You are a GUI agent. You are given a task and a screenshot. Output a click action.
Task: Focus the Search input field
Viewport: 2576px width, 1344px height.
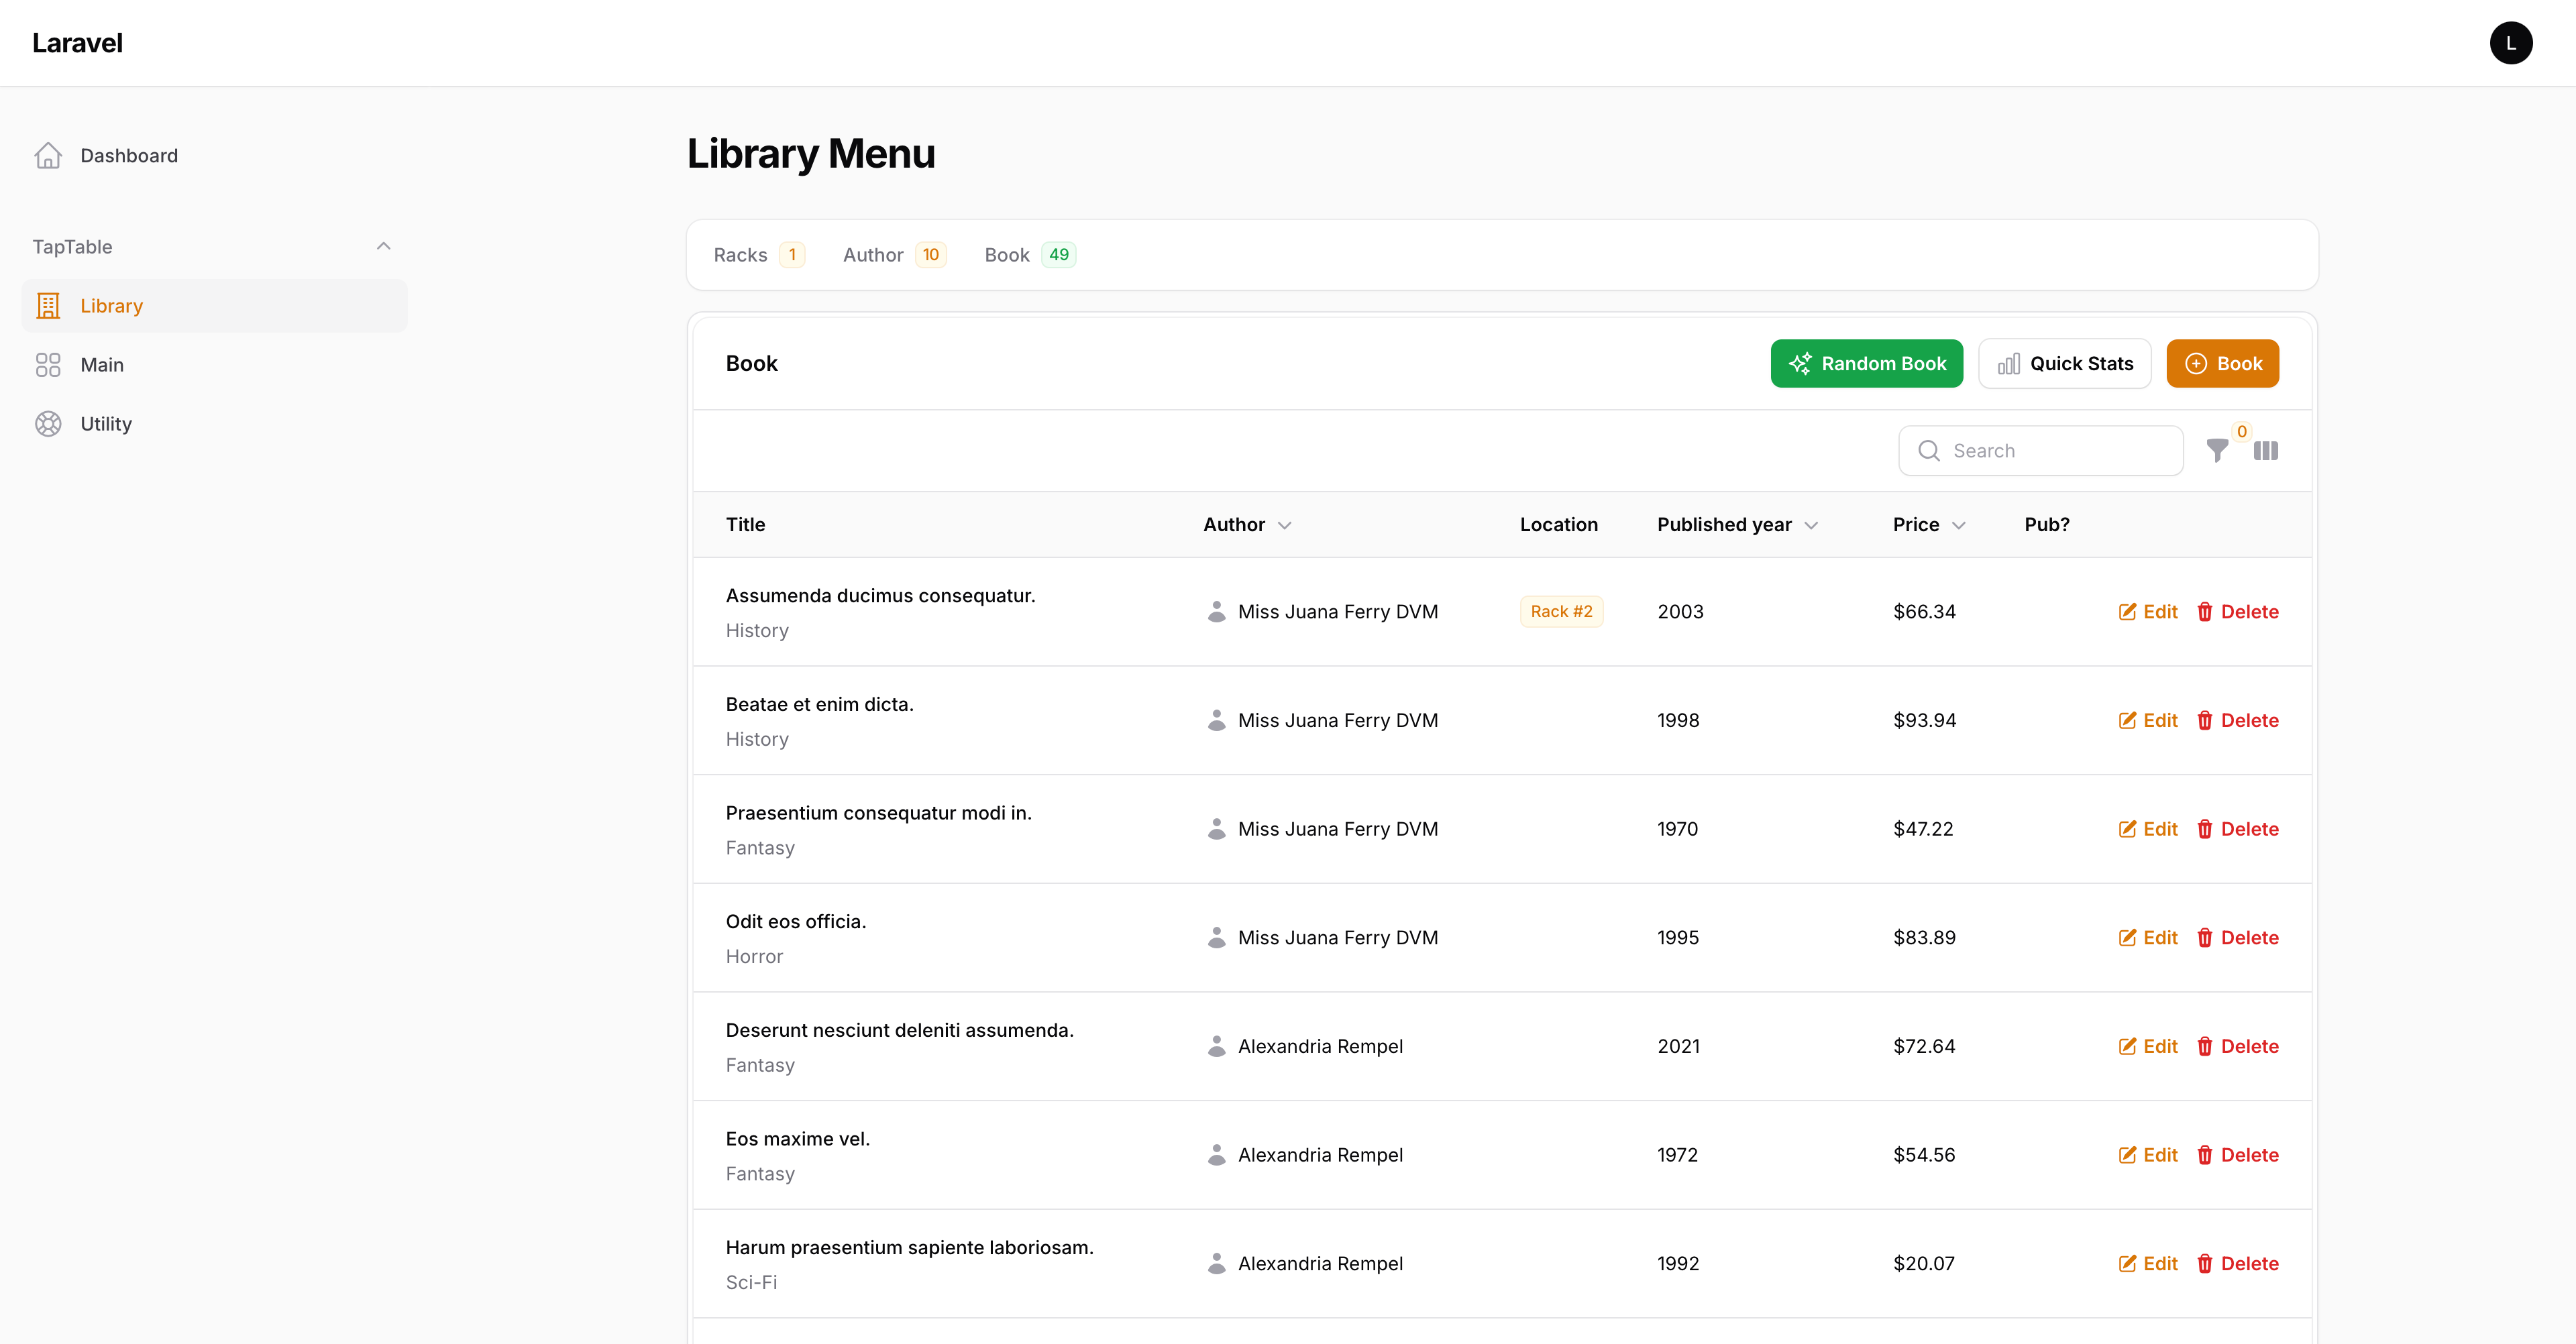pos(2050,451)
